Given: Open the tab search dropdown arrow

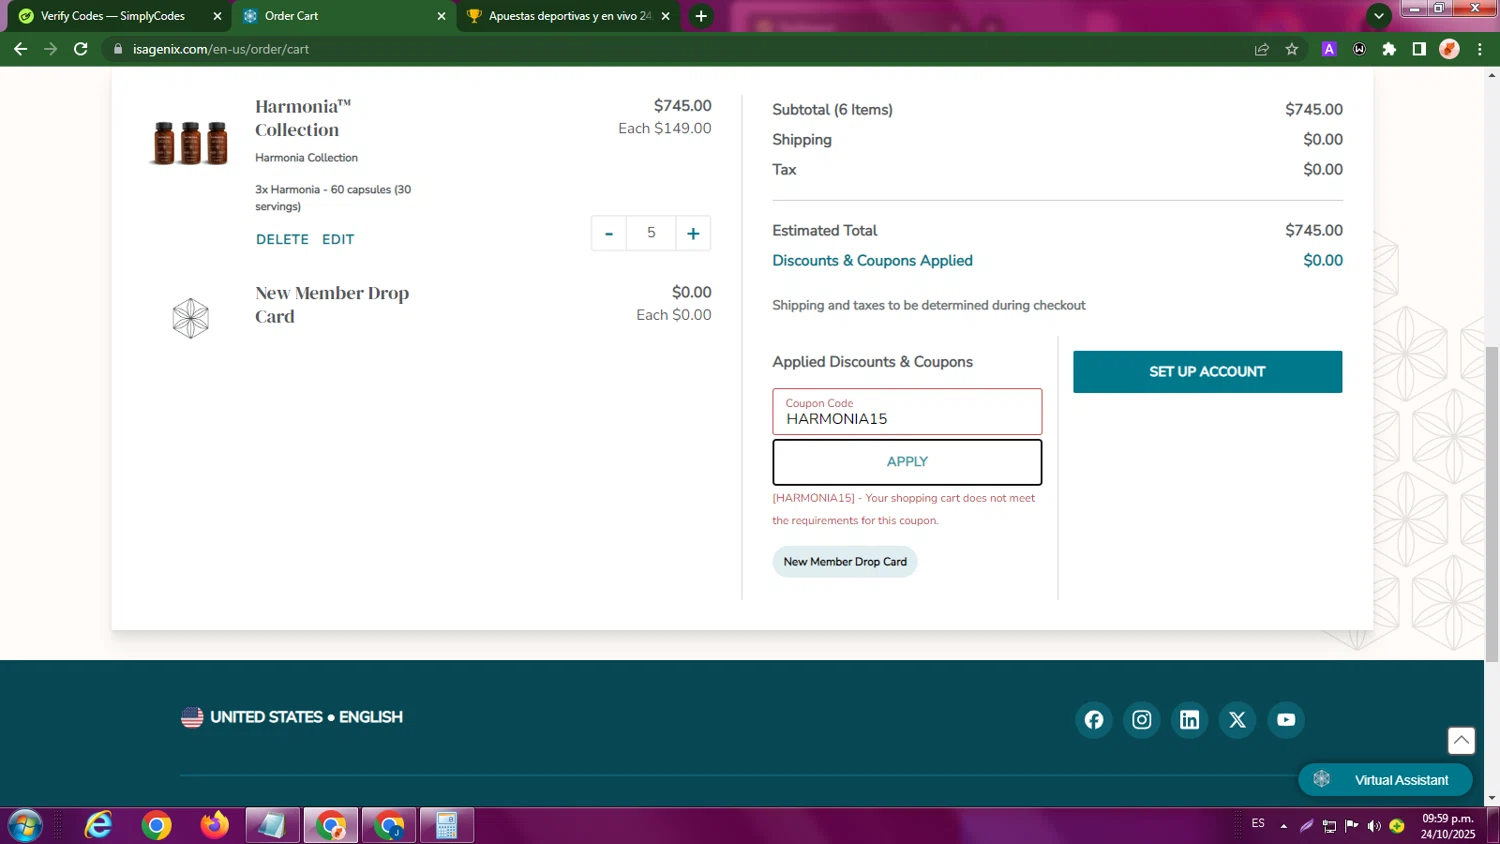Looking at the screenshot, I should click(x=1379, y=16).
